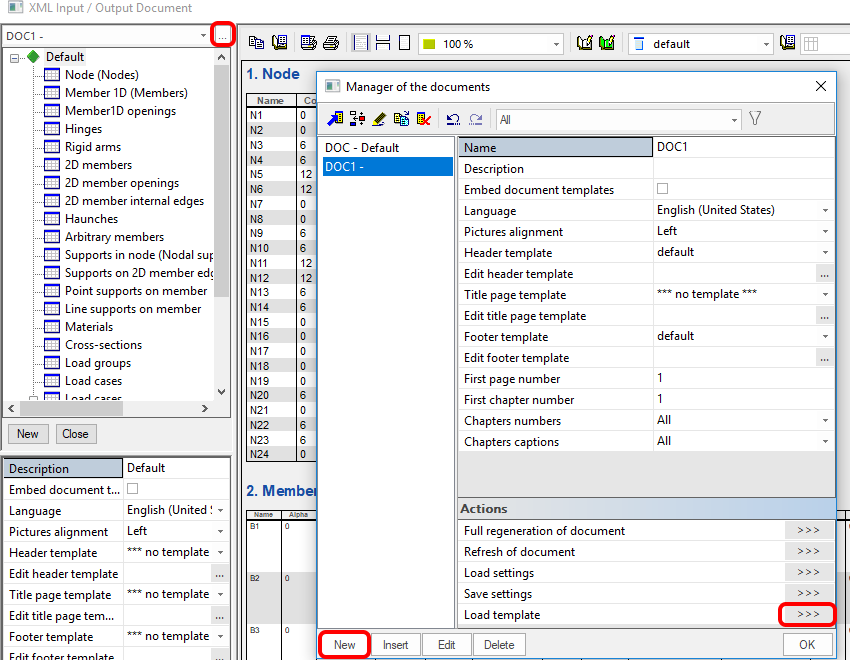
Task: Toggle the Embed document checkbox in left properties panel
Action: click(133, 489)
